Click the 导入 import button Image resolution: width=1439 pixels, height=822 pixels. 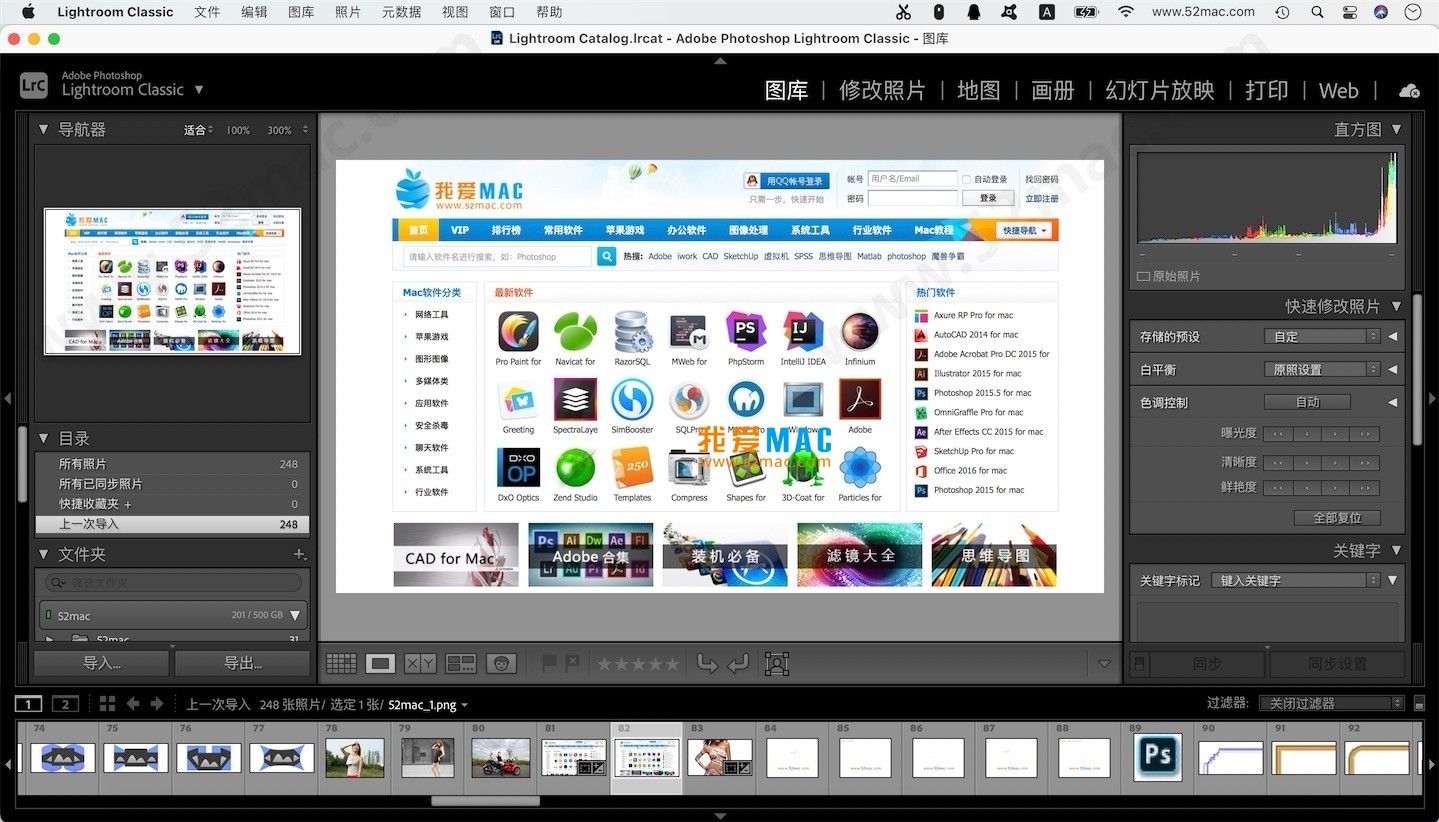pyautogui.click(x=101, y=663)
